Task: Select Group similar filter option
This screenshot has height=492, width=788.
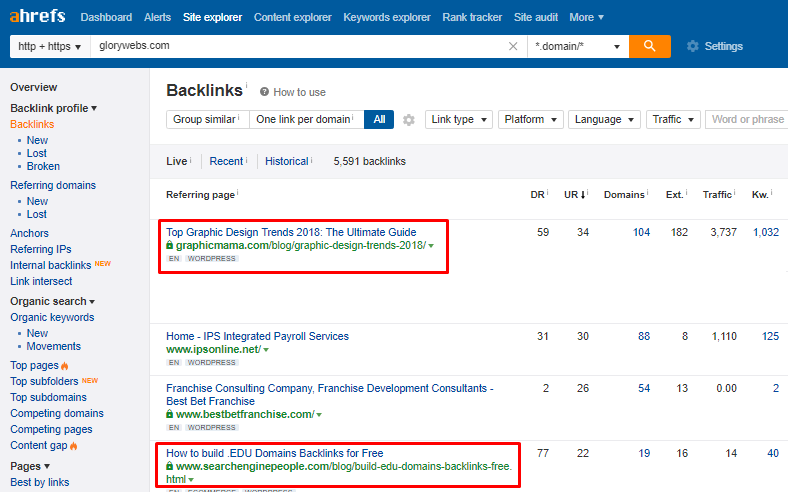Action: 207,120
